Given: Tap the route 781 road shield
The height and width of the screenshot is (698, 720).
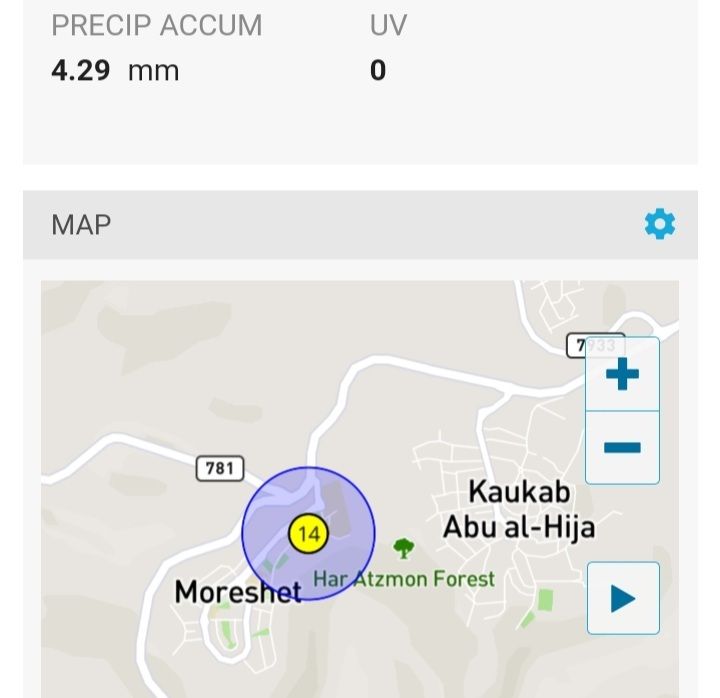Looking at the screenshot, I should pos(219,467).
